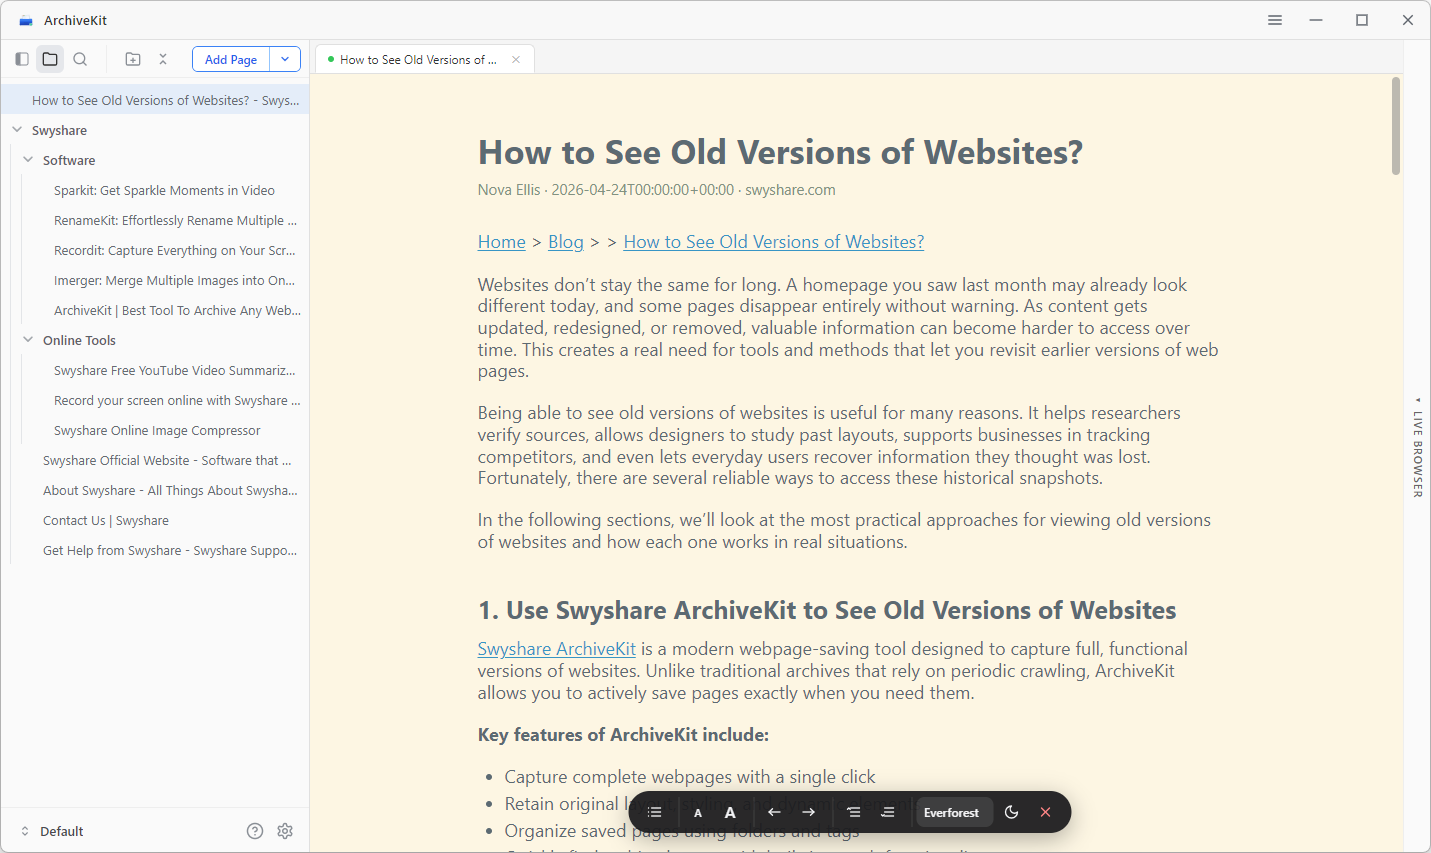Follow the Home breadcrumb link
1431x853 pixels.
501,242
